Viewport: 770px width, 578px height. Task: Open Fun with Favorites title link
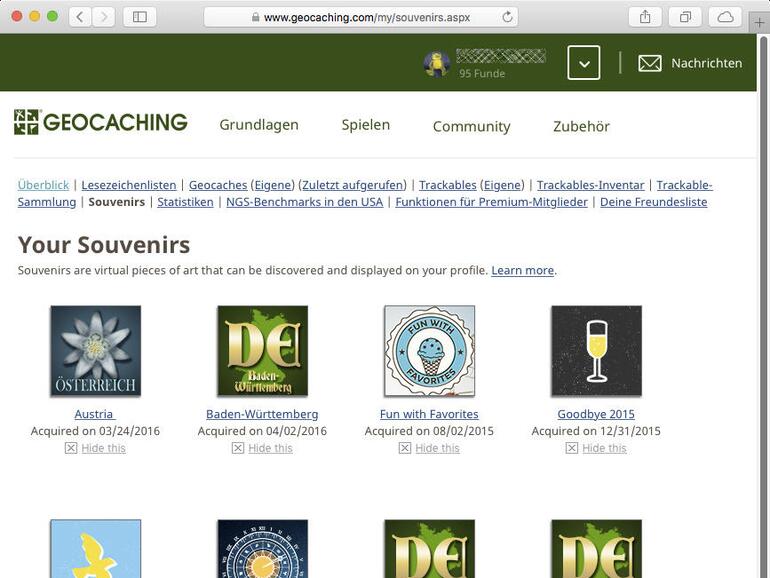point(429,414)
